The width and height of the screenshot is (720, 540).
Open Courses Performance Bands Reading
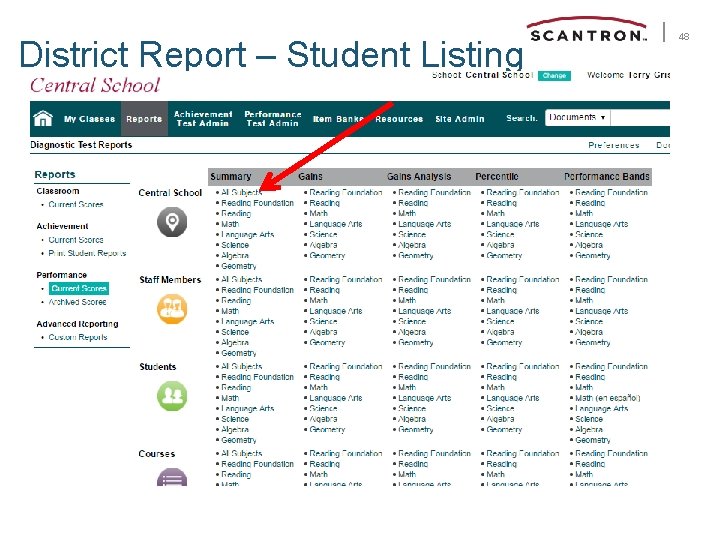coord(590,464)
